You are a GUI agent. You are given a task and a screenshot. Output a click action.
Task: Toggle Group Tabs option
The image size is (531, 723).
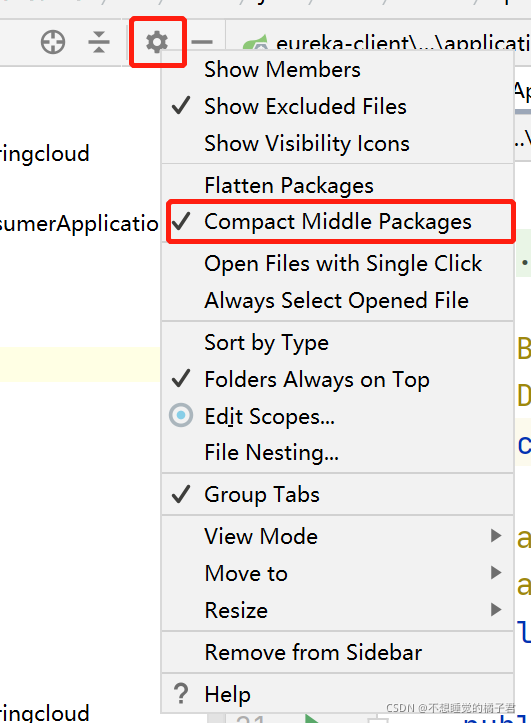pos(337,494)
